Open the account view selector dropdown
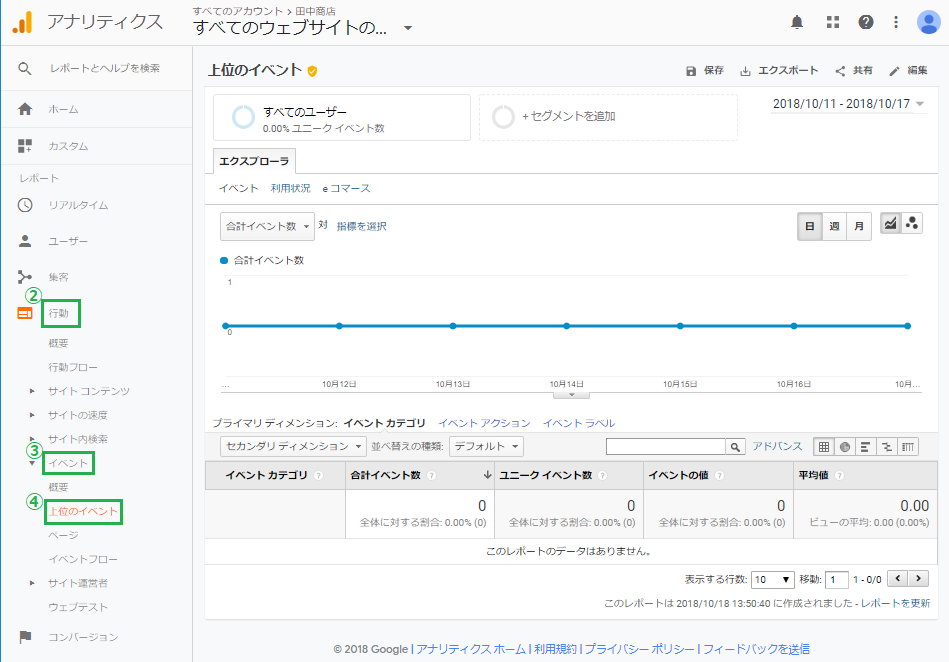 408,28
